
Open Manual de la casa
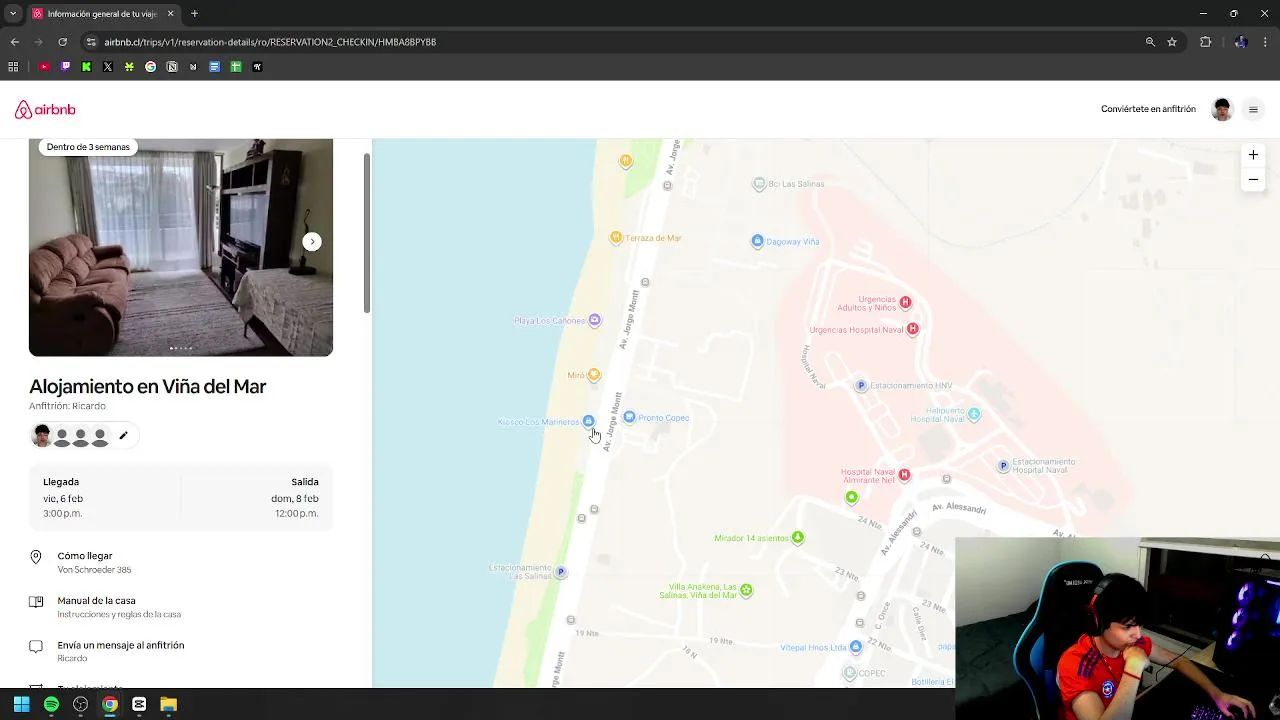pos(180,607)
